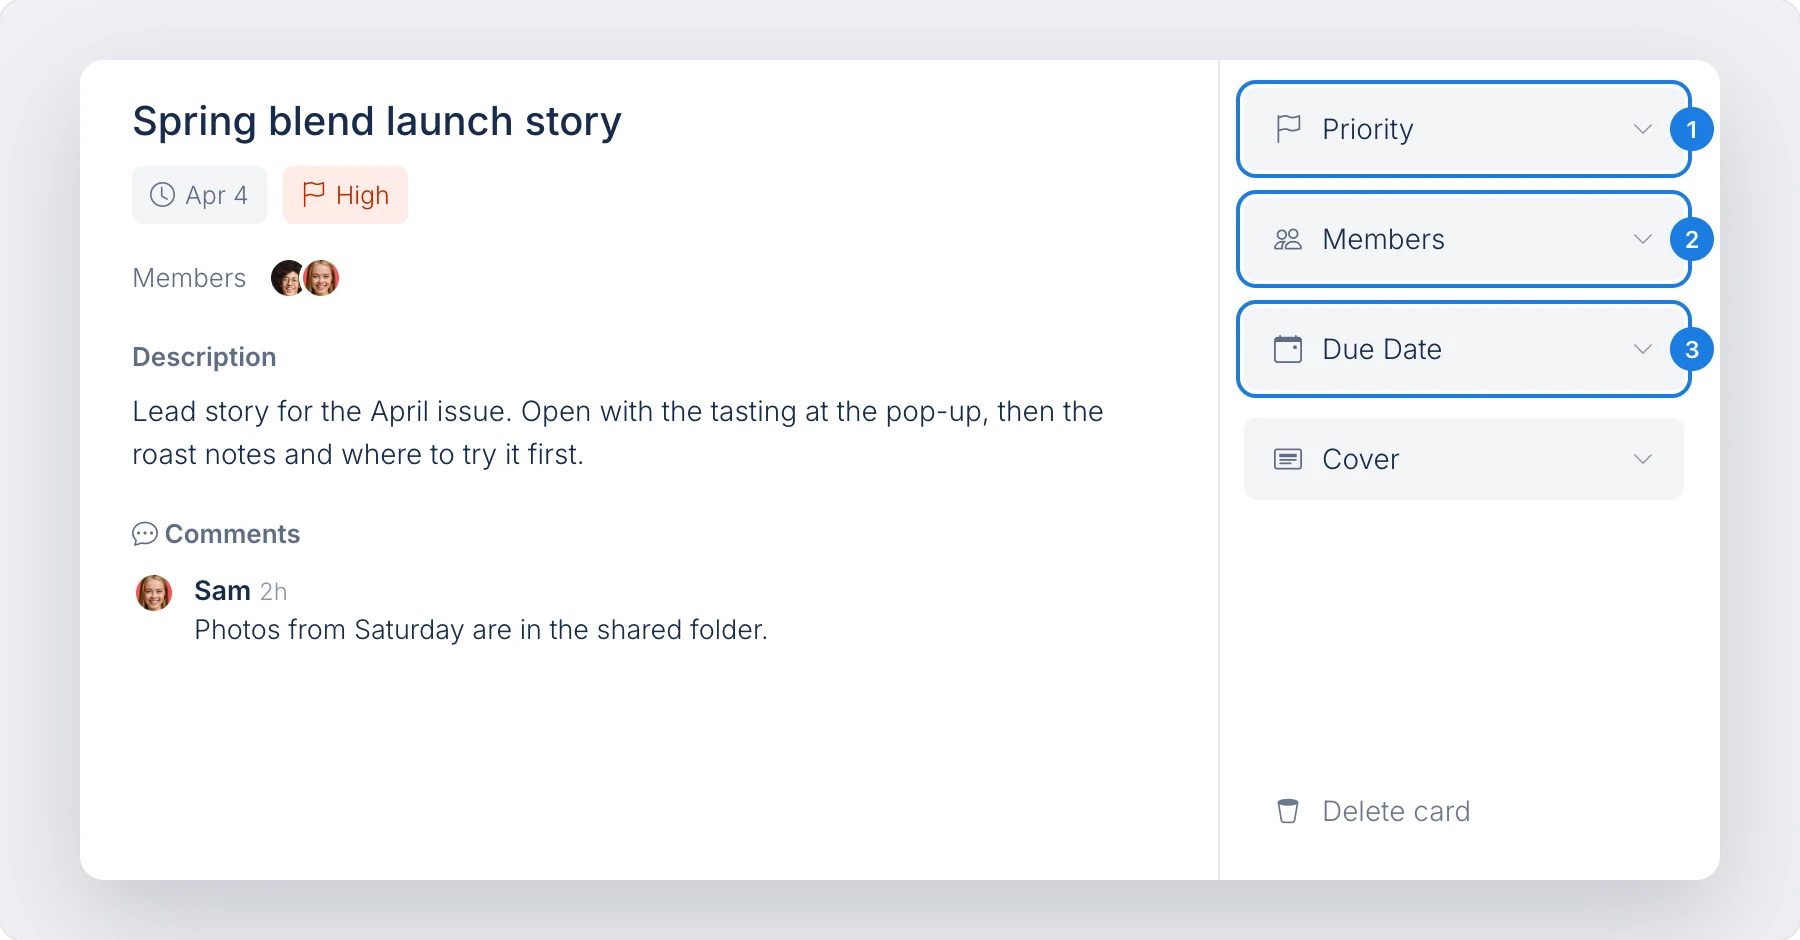Click the description text about April issue
The image size is (1800, 940).
tap(617, 433)
